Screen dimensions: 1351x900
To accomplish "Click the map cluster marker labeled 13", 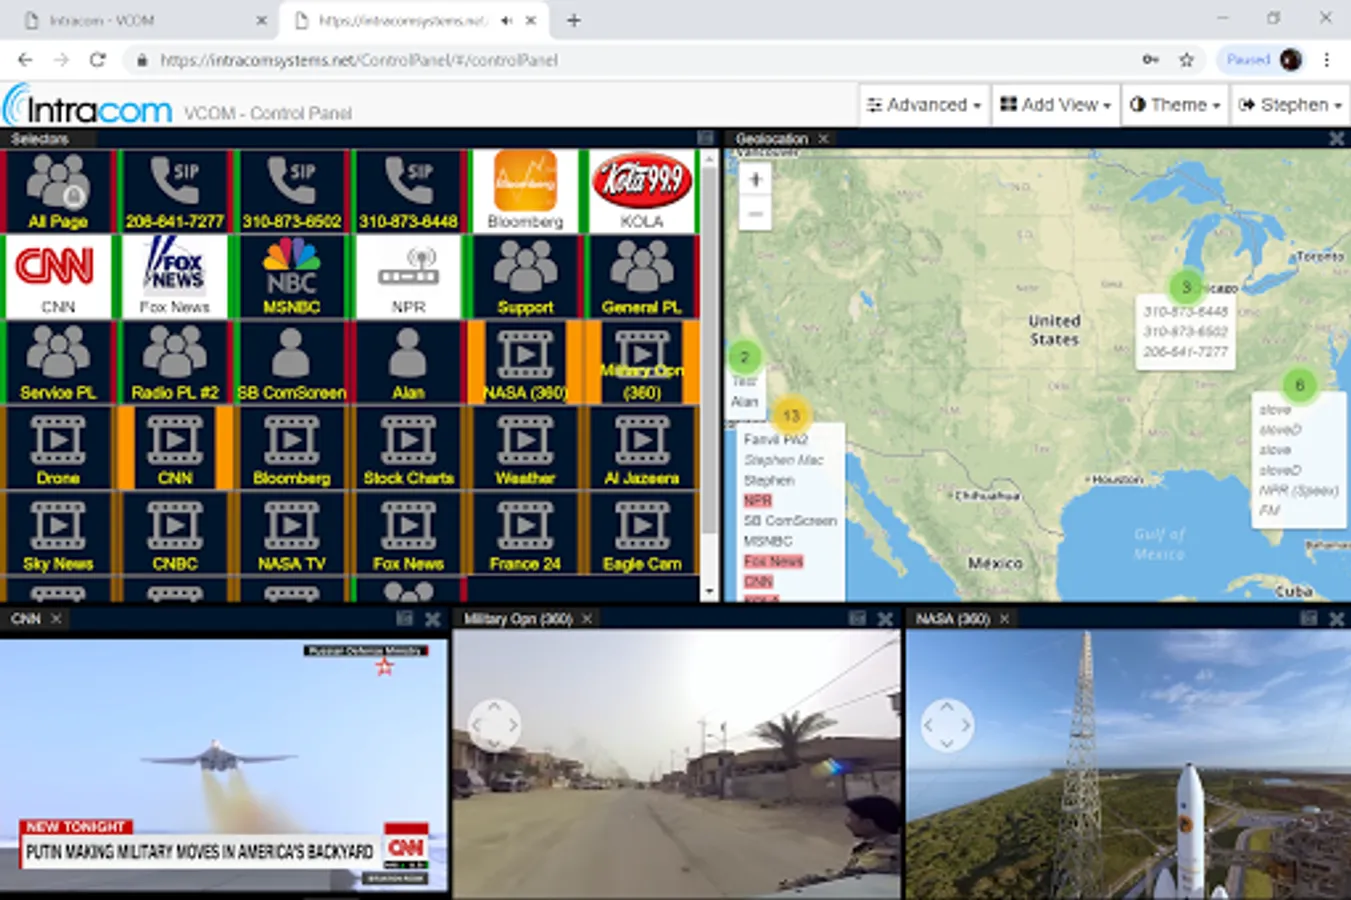I will 791,415.
